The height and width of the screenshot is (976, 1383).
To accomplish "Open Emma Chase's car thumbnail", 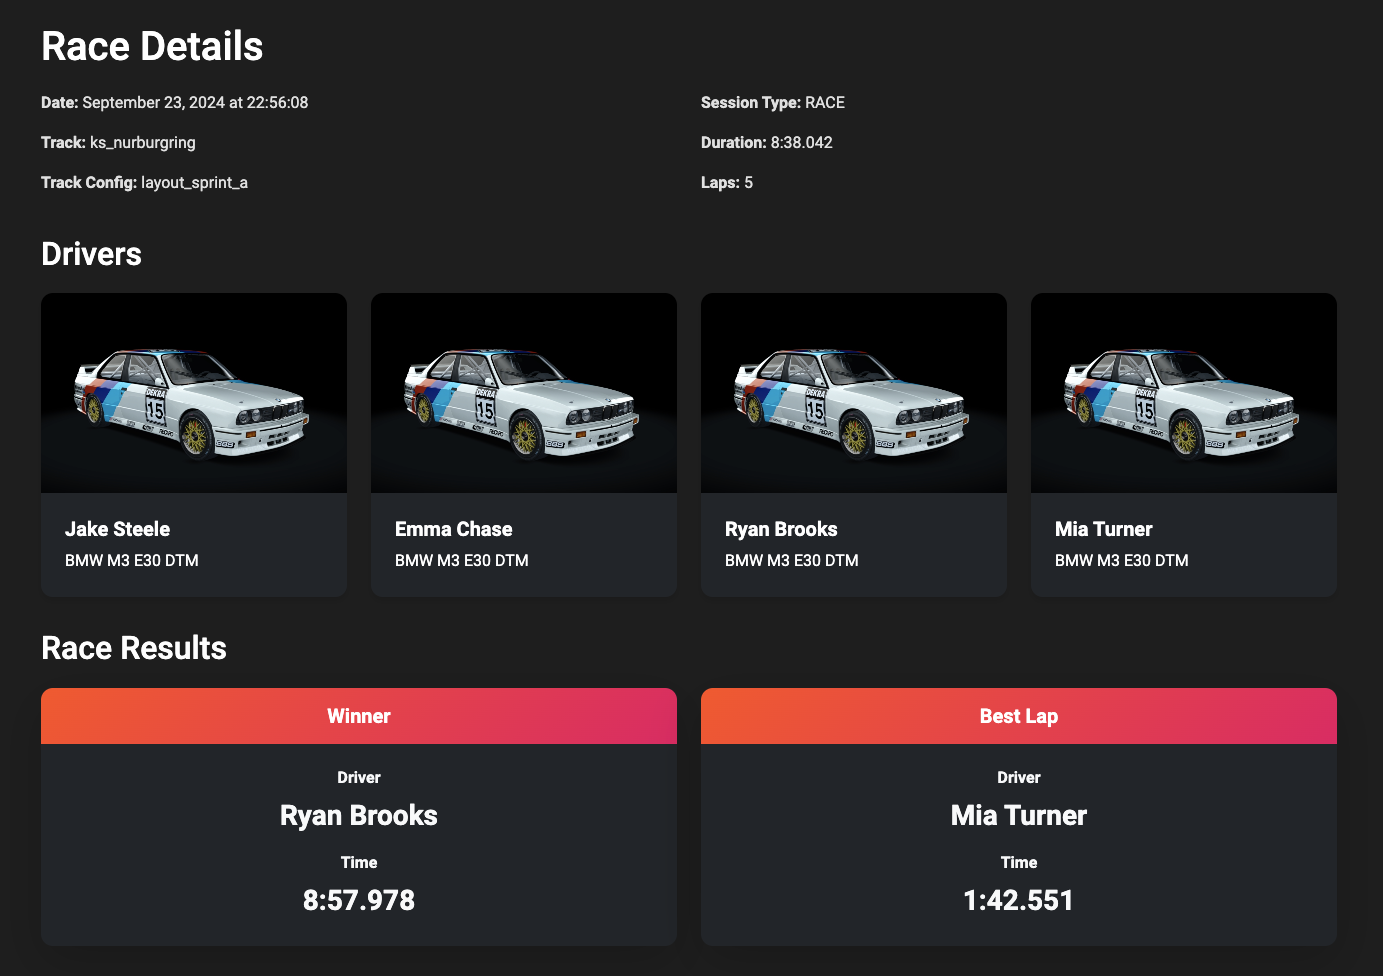I will click(524, 393).
